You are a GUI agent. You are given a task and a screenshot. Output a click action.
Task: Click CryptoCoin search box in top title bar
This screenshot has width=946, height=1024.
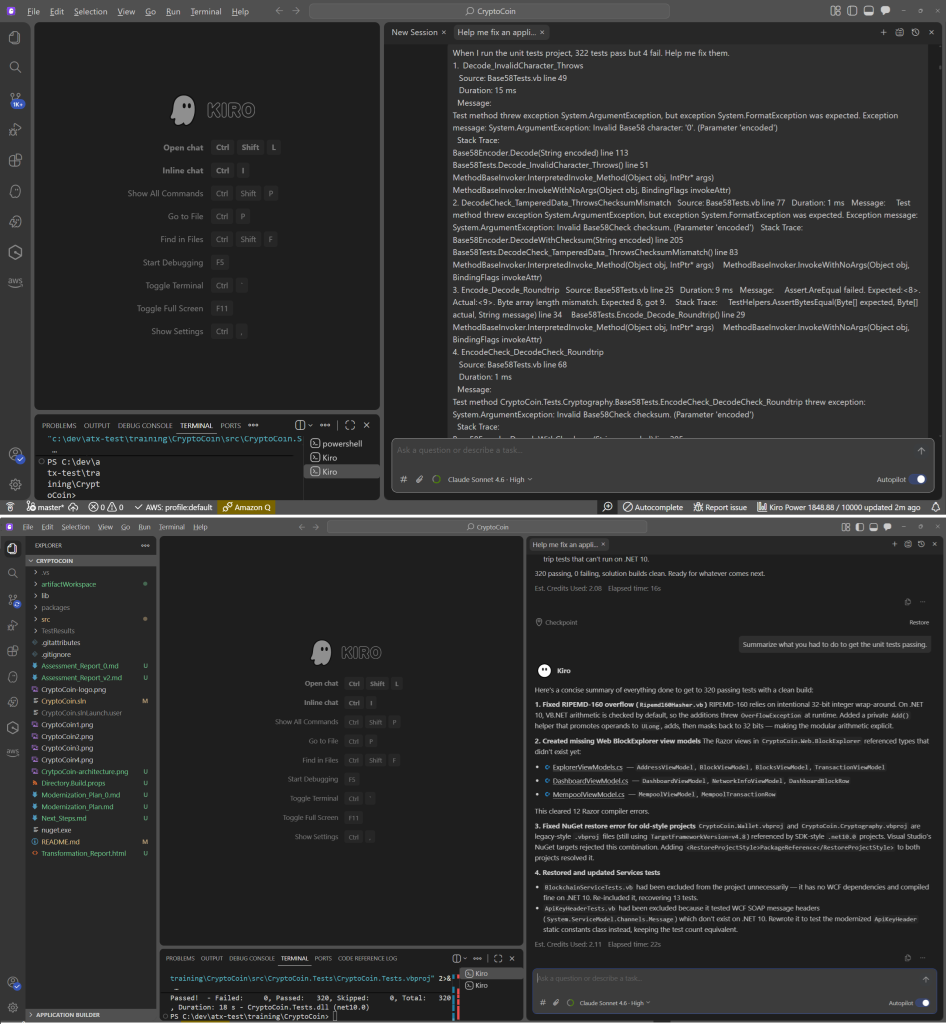490,11
